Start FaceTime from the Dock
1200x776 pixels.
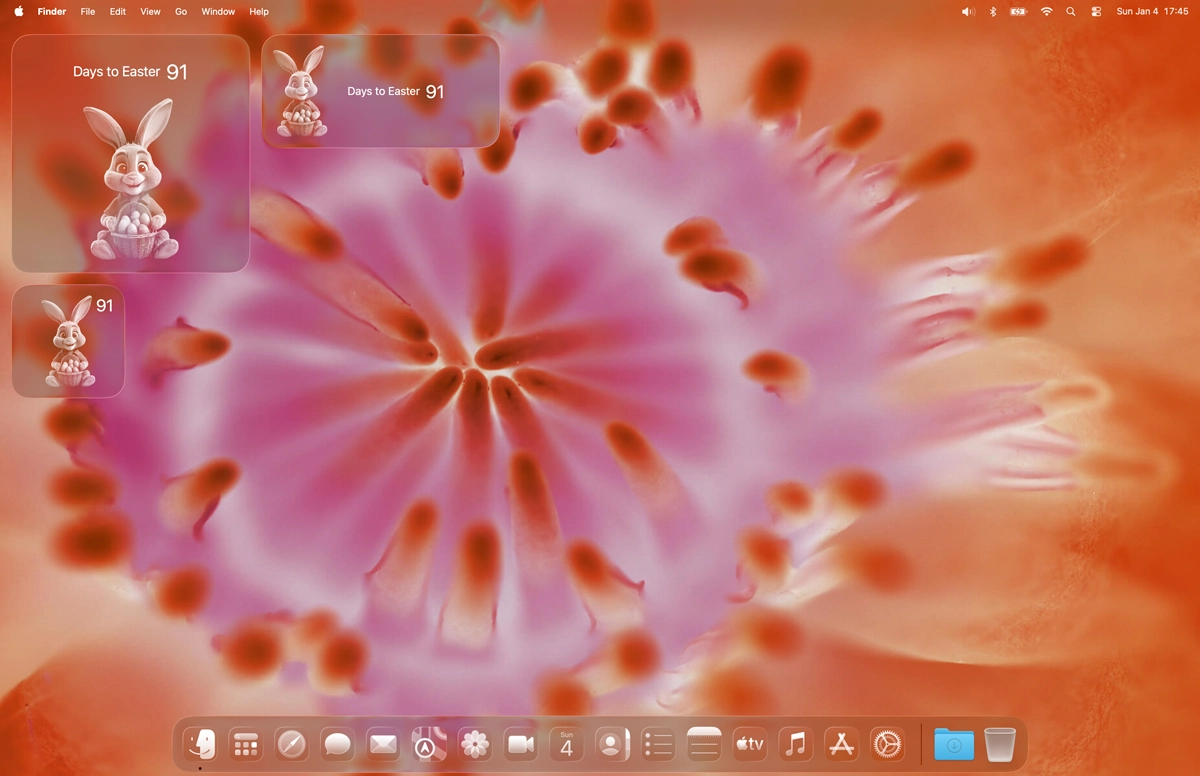(519, 744)
